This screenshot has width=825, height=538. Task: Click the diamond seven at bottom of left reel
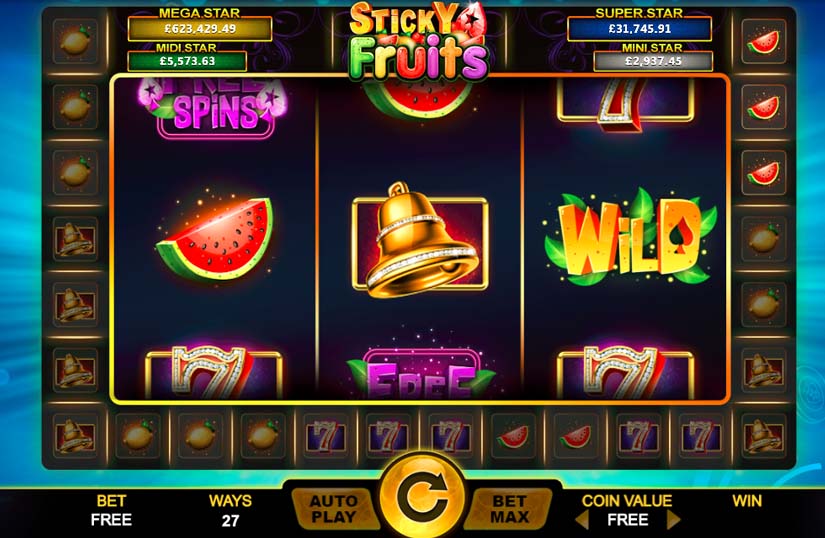pyautogui.click(x=213, y=372)
